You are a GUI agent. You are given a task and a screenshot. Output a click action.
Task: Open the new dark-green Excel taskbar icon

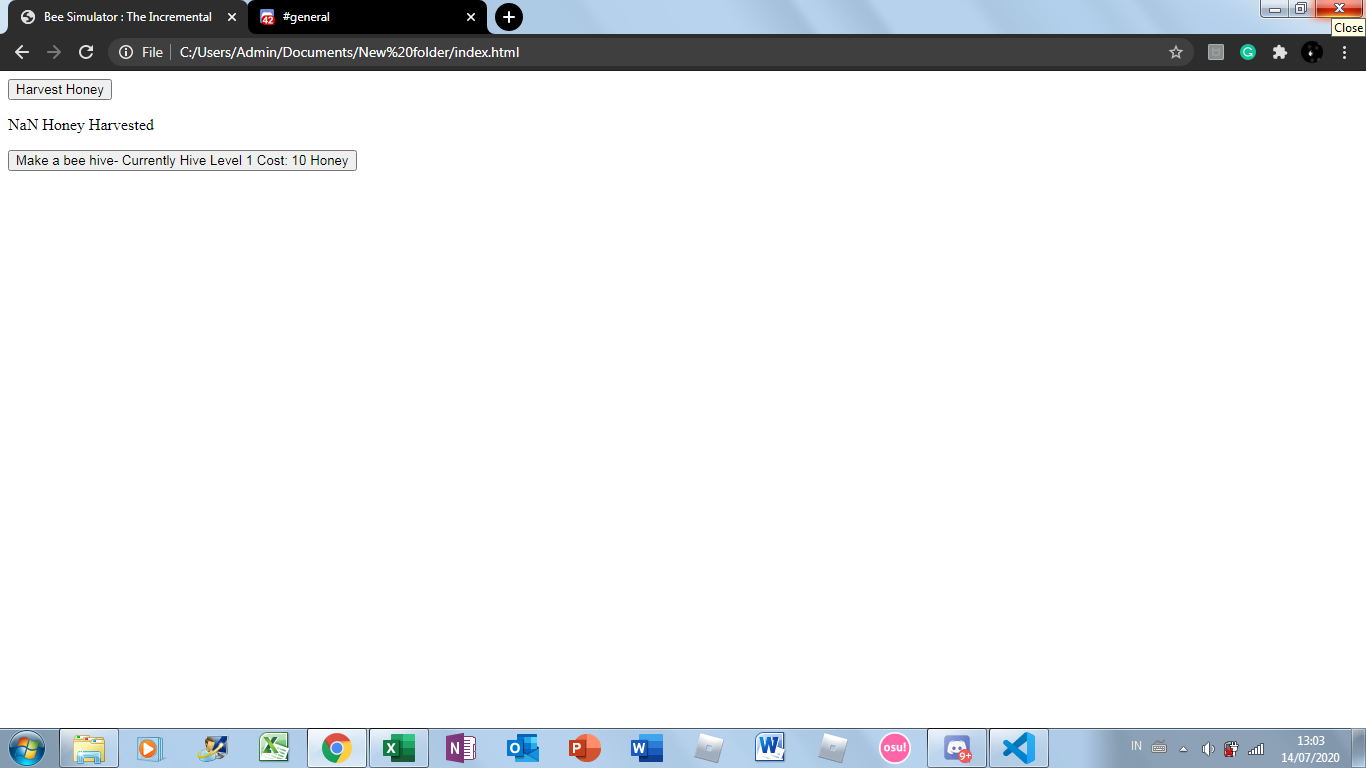tap(399, 748)
